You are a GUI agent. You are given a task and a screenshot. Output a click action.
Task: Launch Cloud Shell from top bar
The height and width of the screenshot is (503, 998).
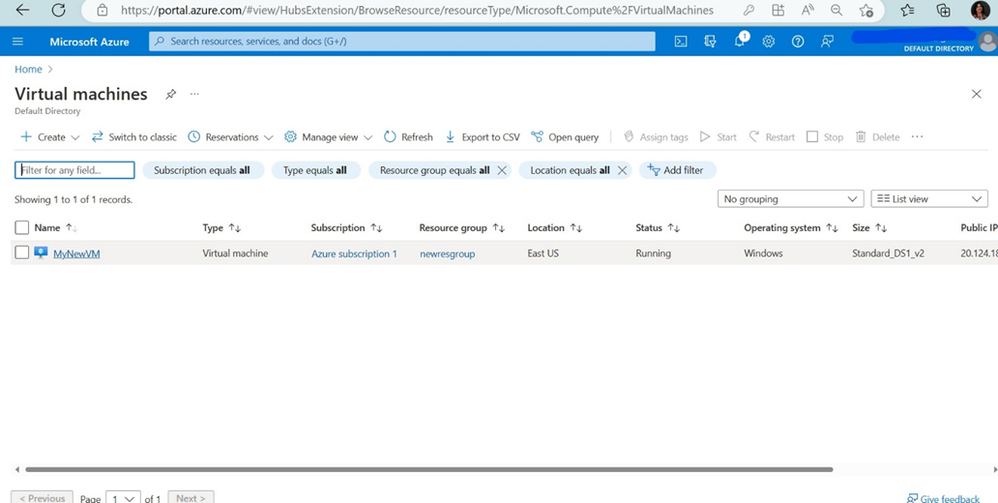(x=680, y=41)
